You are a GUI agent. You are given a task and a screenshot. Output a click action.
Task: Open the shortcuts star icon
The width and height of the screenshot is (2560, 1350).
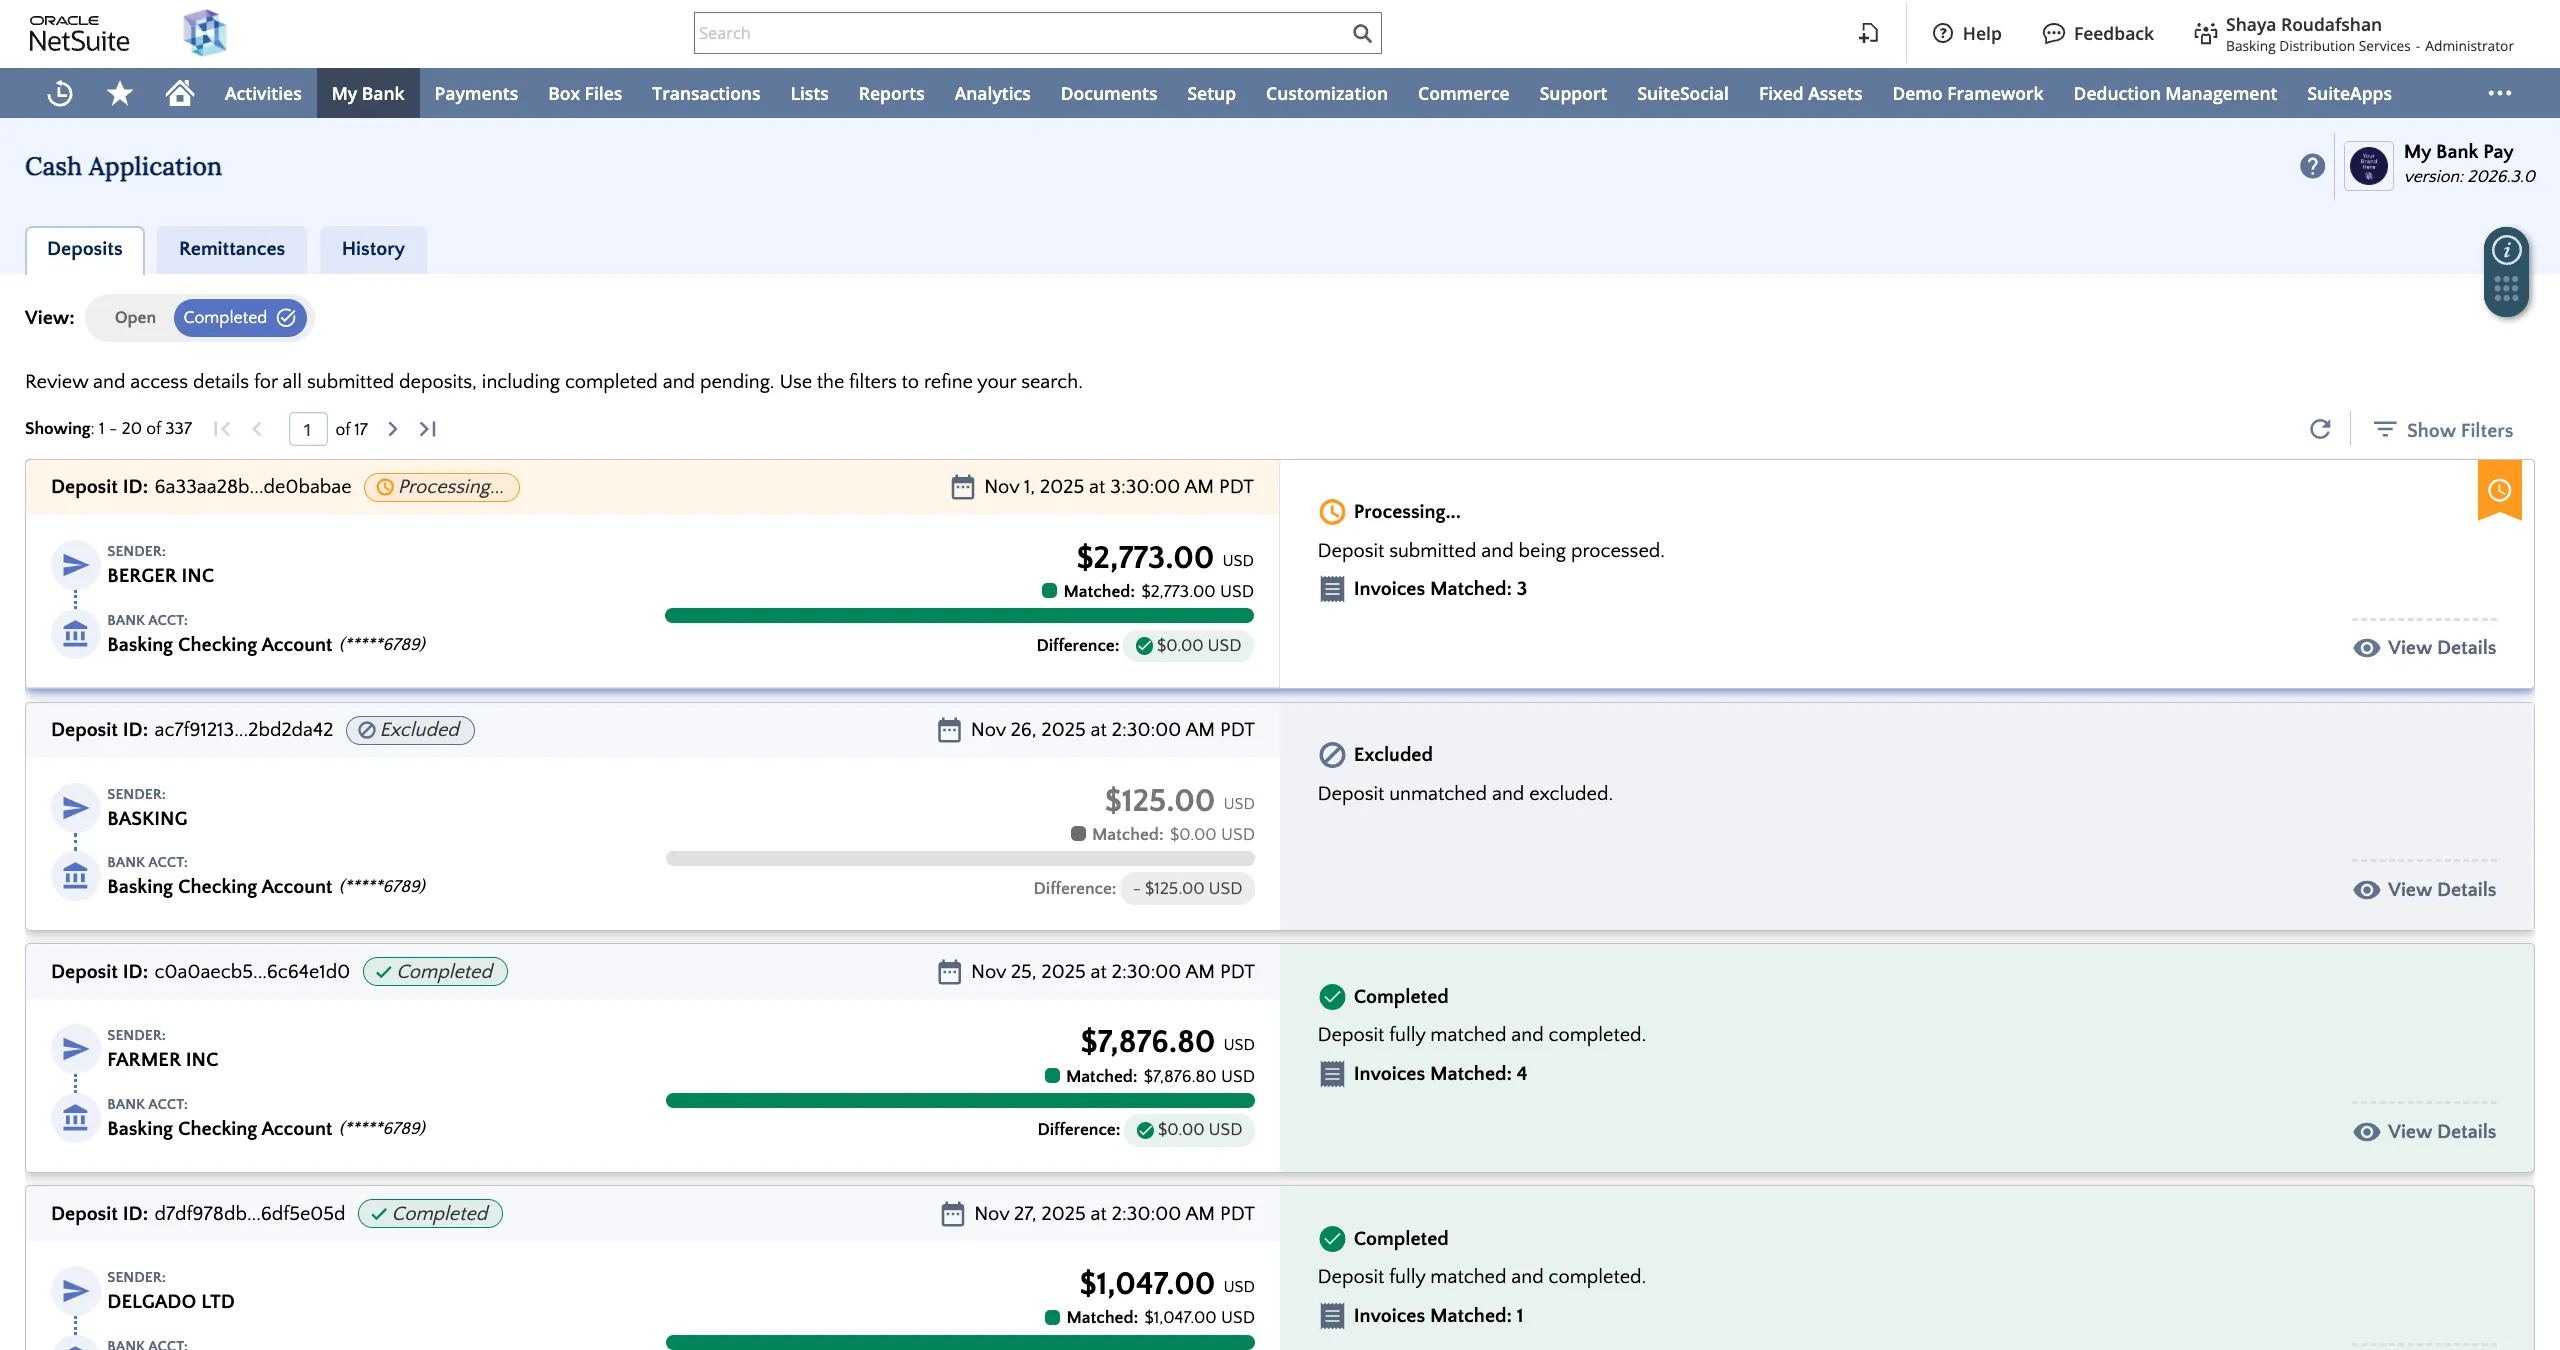120,93
